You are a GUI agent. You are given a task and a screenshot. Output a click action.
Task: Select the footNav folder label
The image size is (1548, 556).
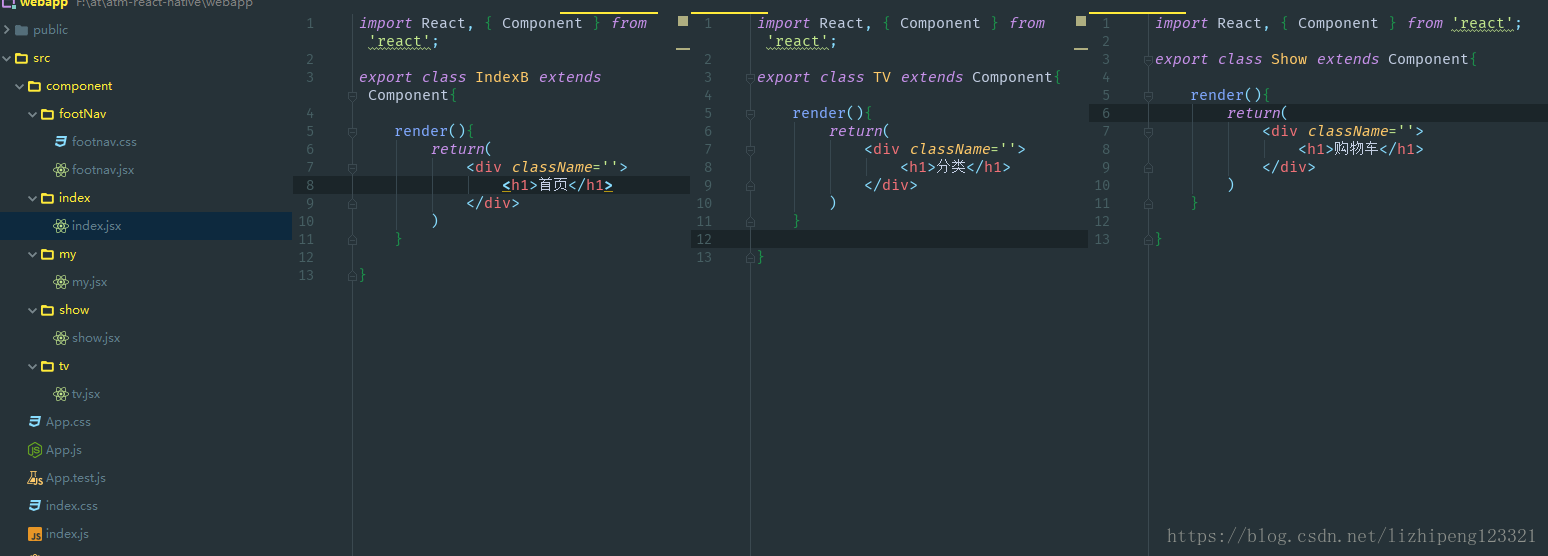[x=82, y=114]
